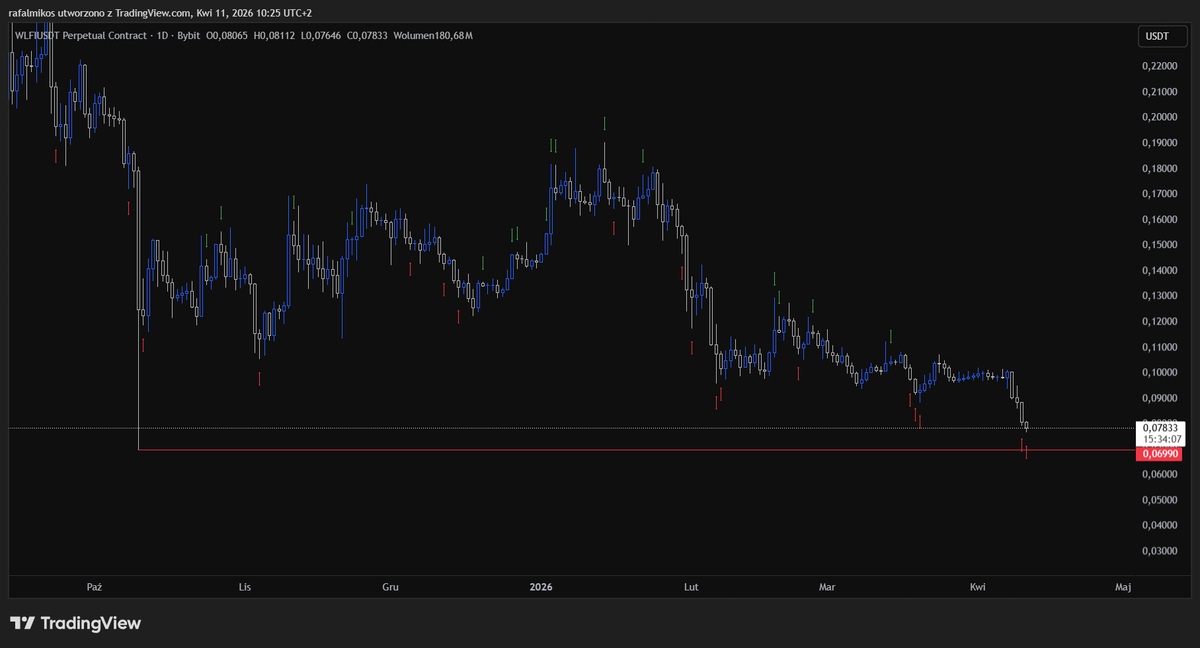Click the low value L0,07646

tap(321, 36)
